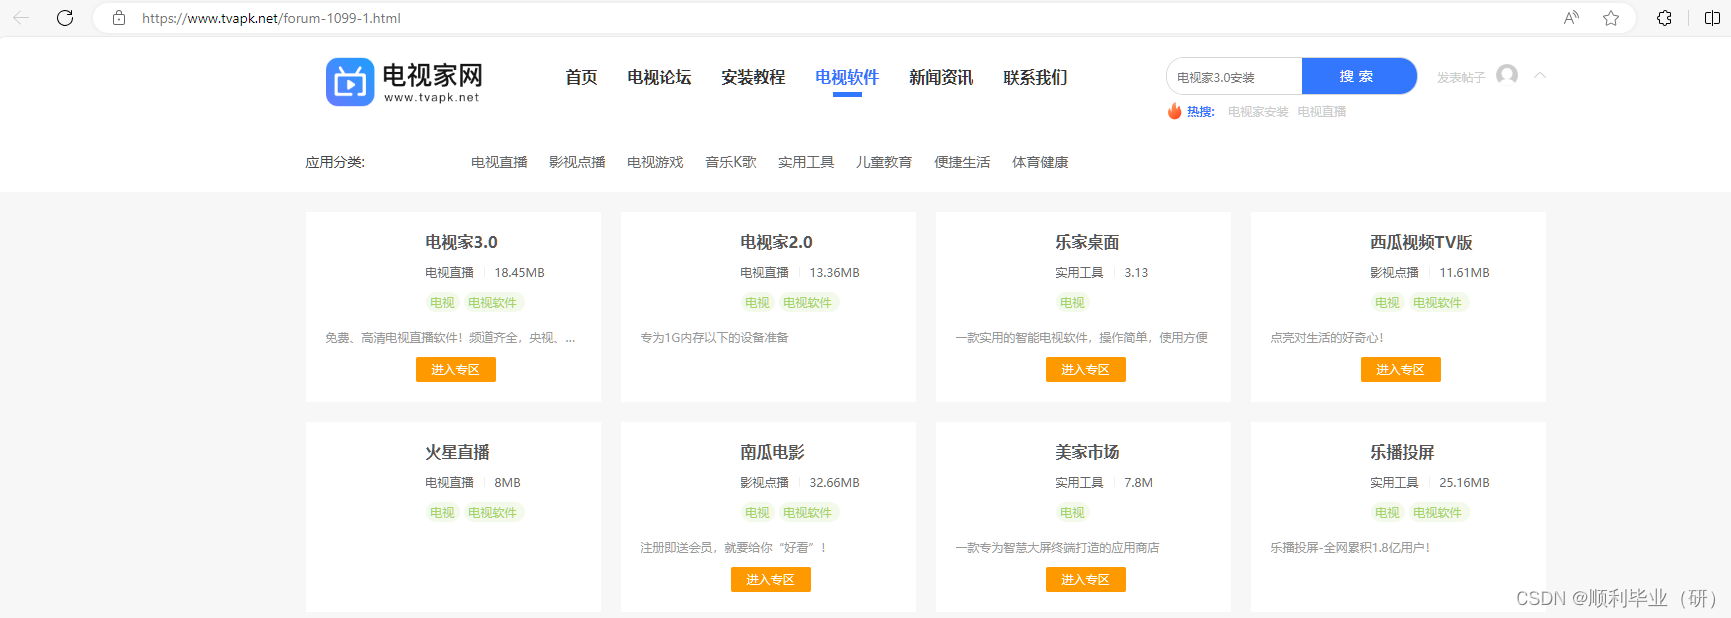Click 电视 tag on 电视家3.0 card
Screen dimensions: 1731x618
442,303
